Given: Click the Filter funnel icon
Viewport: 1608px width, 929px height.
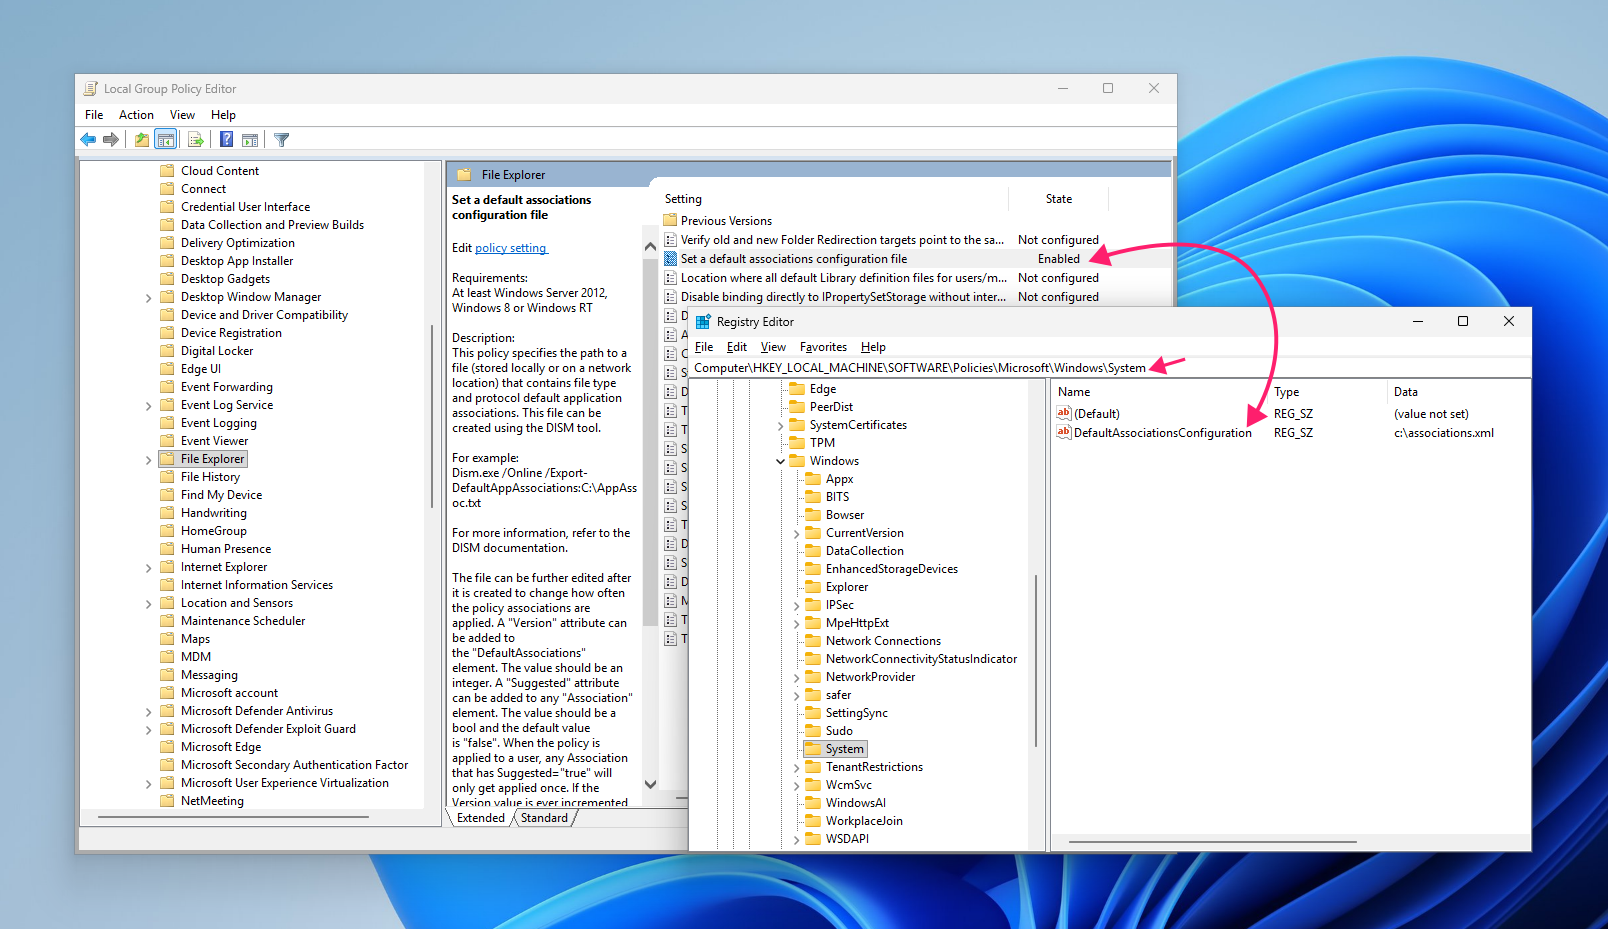Looking at the screenshot, I should tap(282, 140).
